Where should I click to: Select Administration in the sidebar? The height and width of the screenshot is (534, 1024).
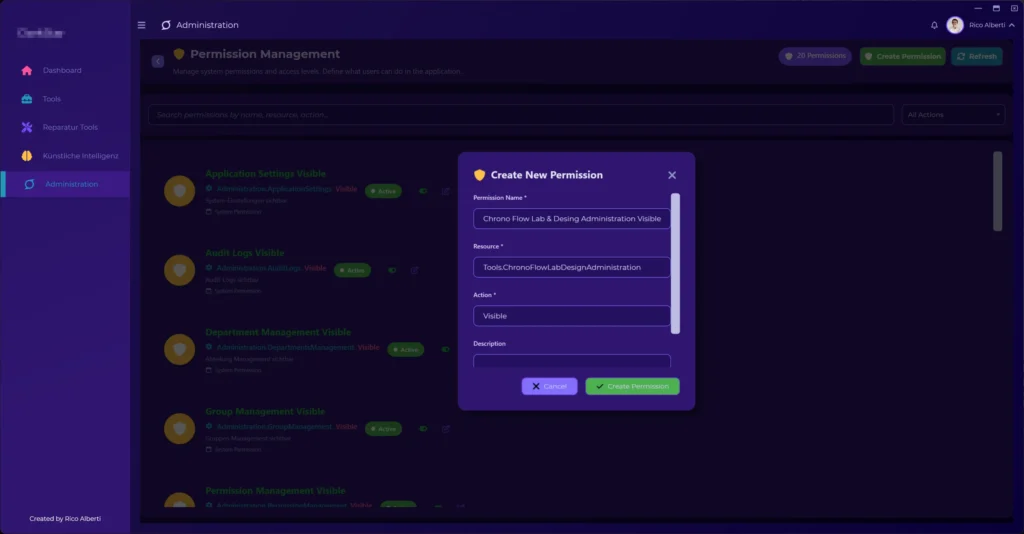[65, 185]
